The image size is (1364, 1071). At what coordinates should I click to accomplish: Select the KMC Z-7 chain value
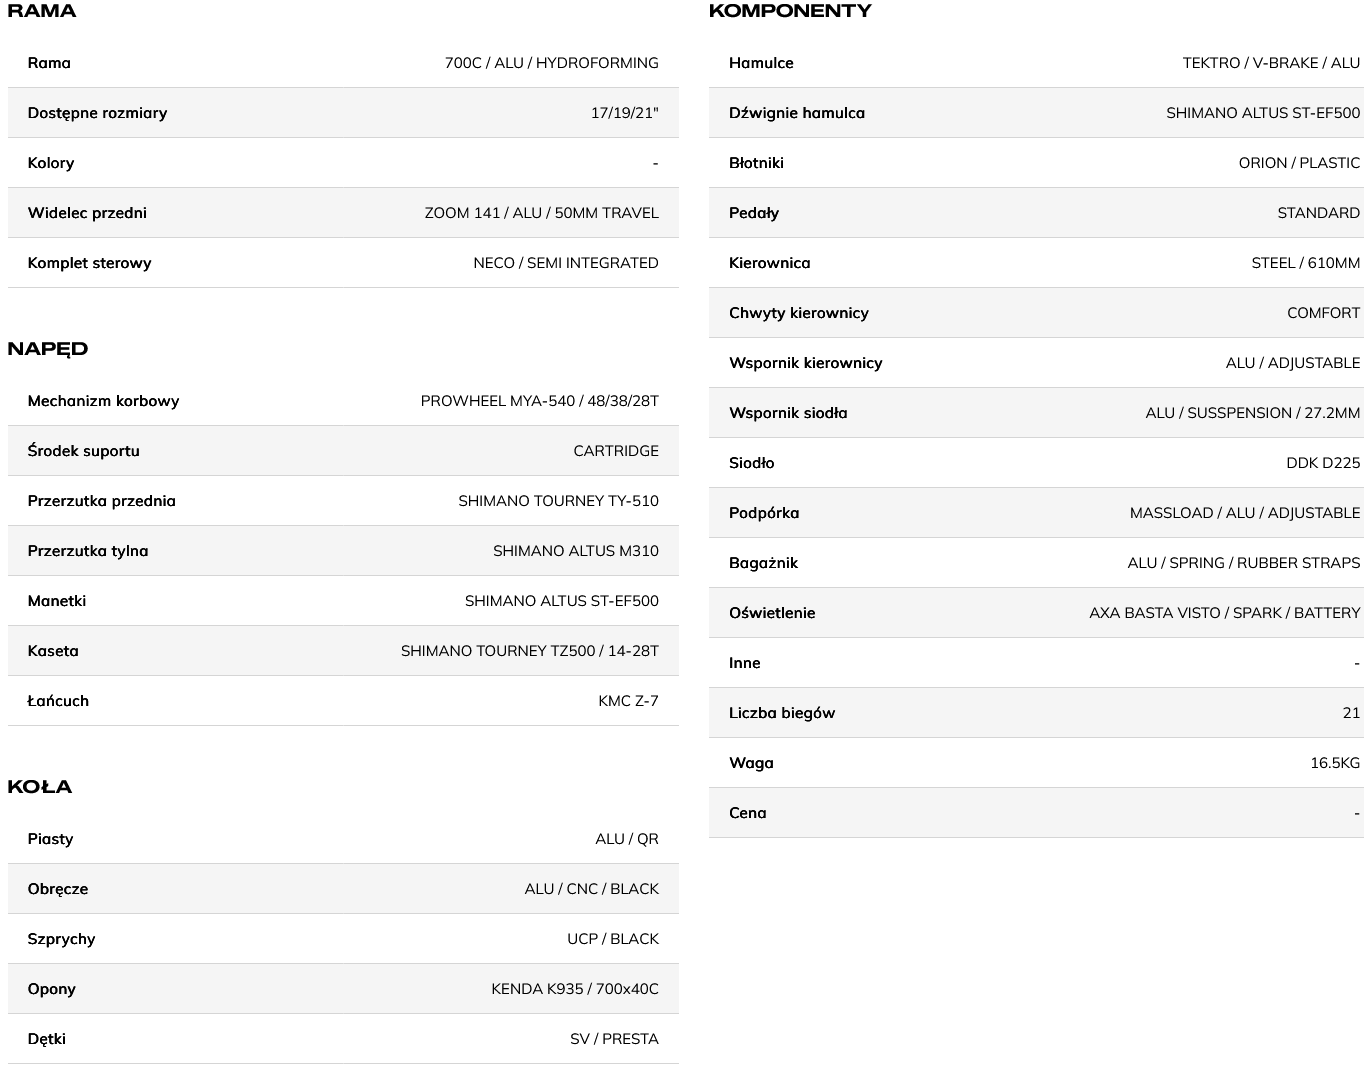pyautogui.click(x=628, y=701)
